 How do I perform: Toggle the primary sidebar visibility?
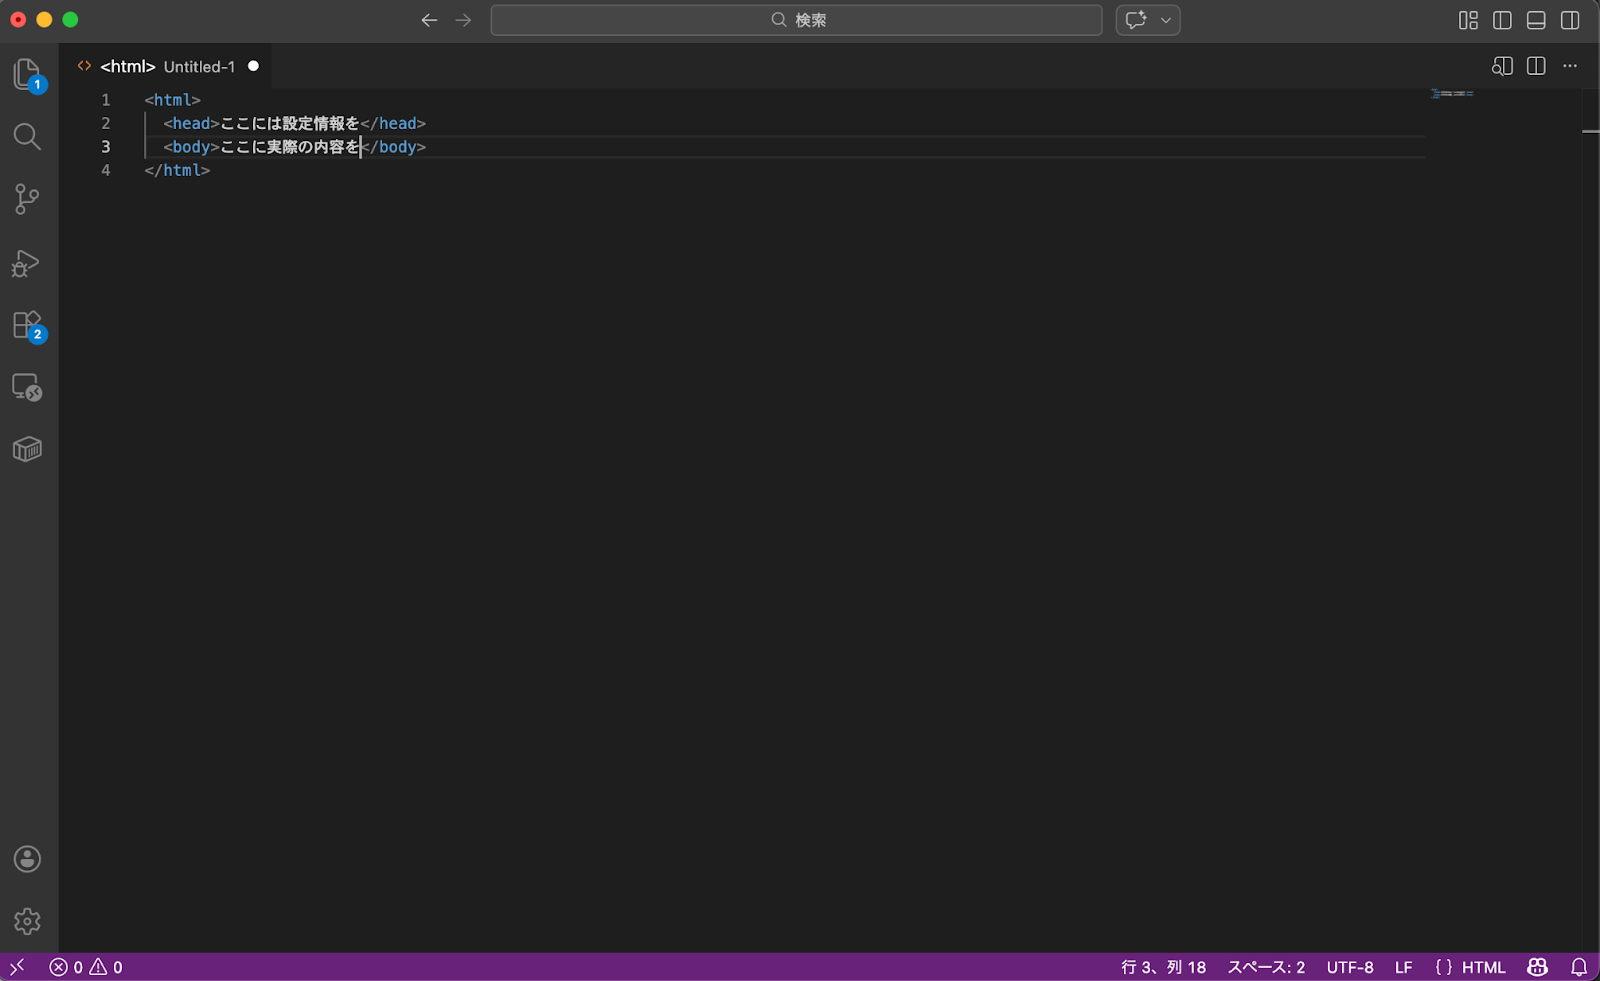point(1501,20)
